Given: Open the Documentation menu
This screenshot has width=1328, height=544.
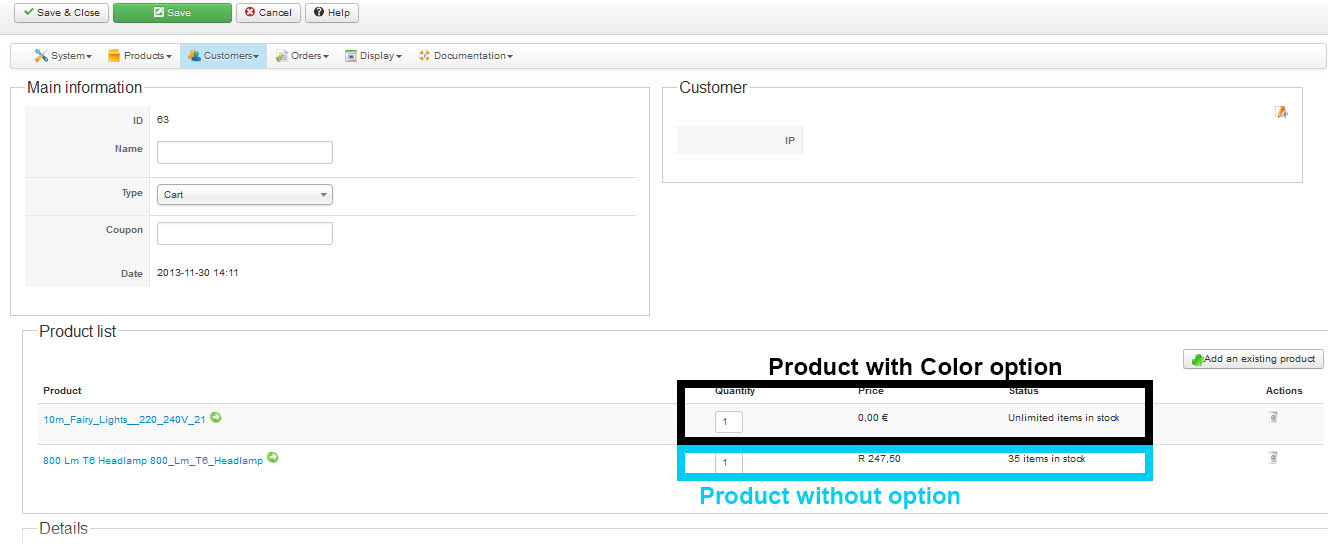Looking at the screenshot, I should 466,56.
